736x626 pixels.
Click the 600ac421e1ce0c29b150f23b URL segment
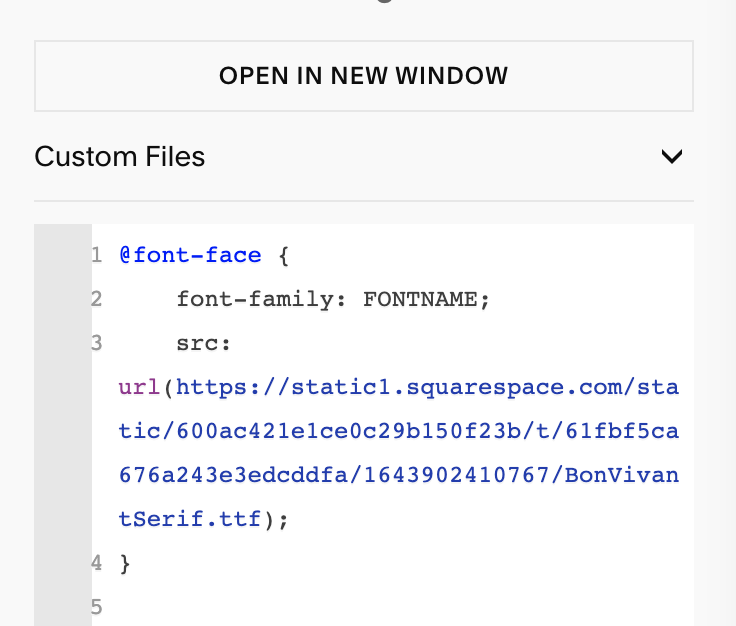[349, 431]
